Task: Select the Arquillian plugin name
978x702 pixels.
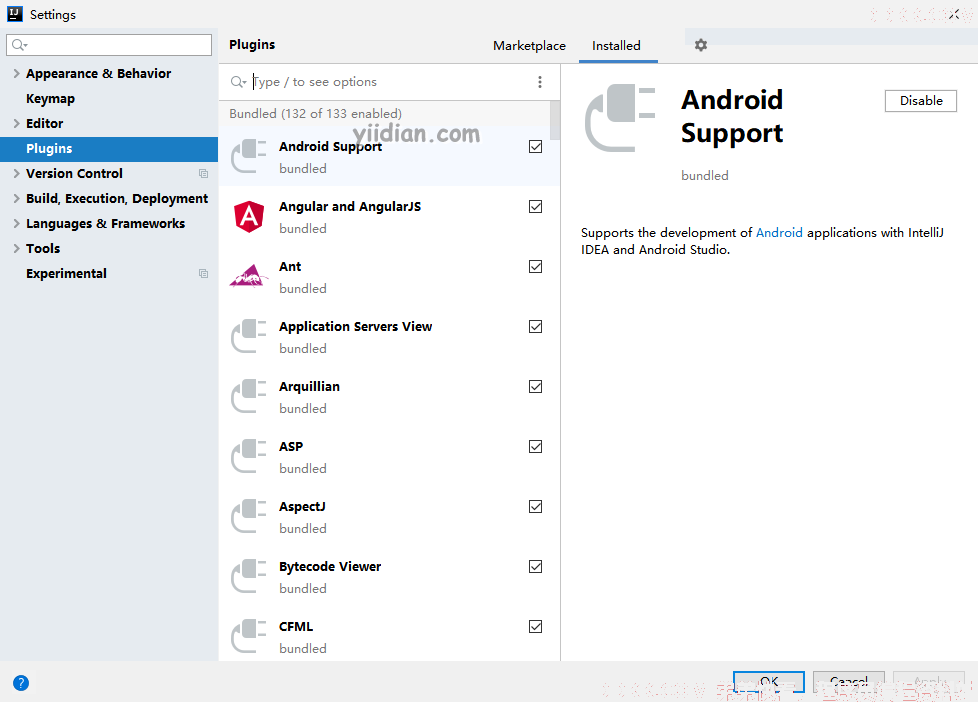Action: (x=309, y=386)
